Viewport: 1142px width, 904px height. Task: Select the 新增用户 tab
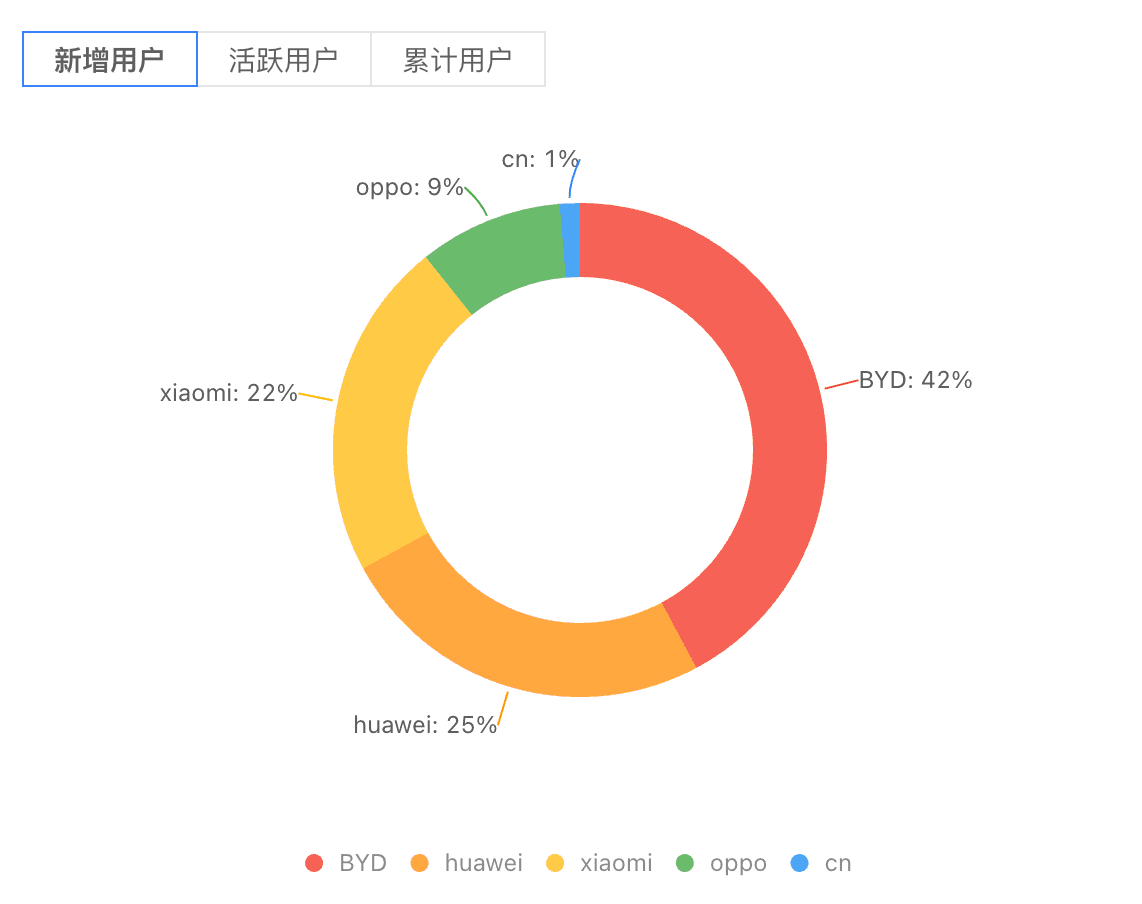pyautogui.click(x=110, y=59)
